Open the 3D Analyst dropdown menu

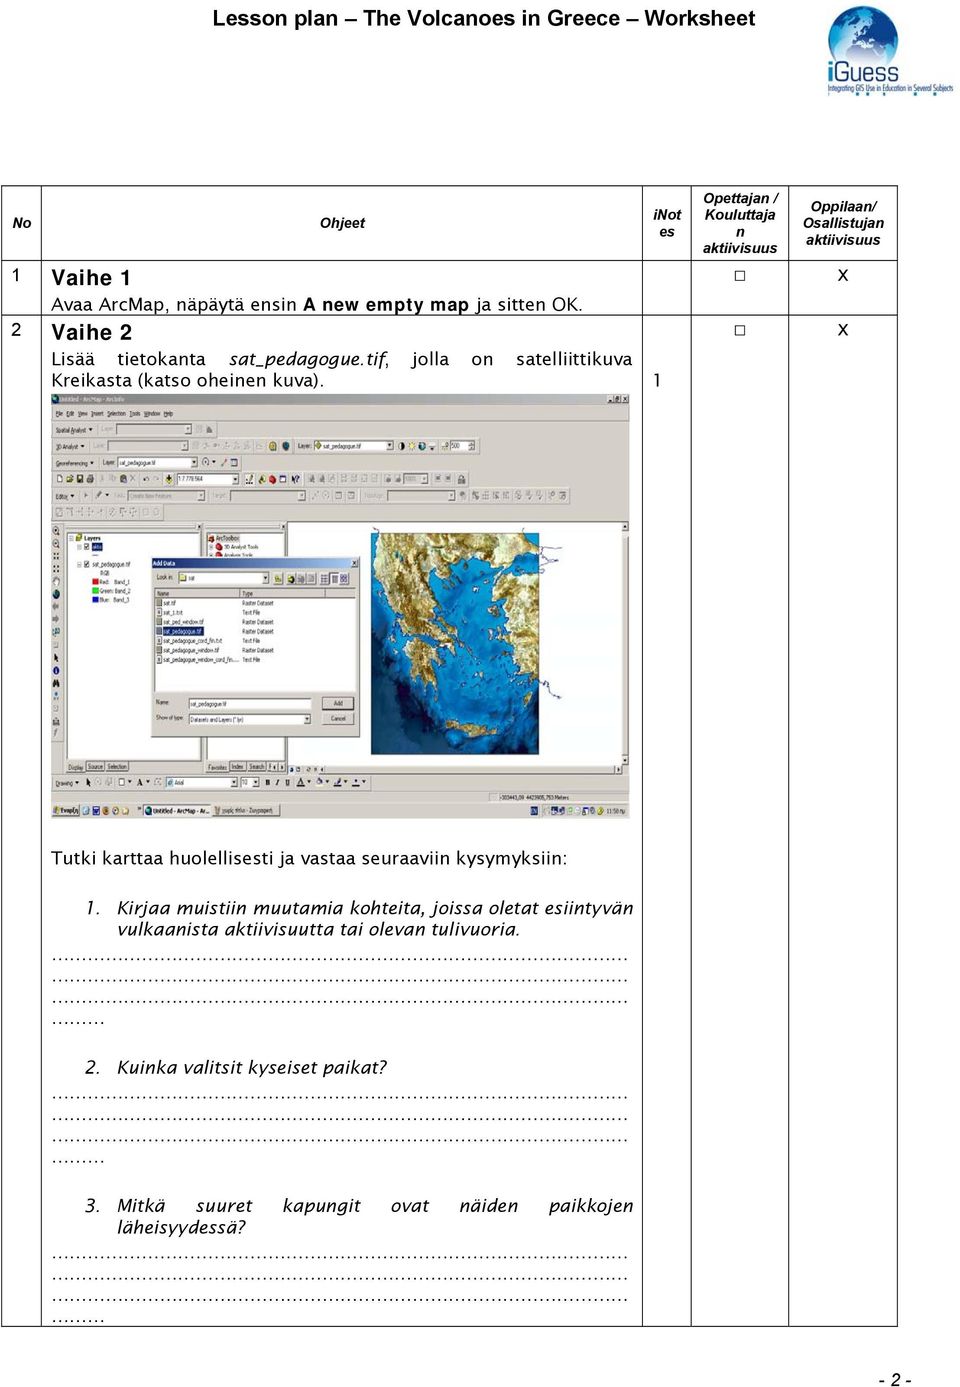click(x=70, y=446)
